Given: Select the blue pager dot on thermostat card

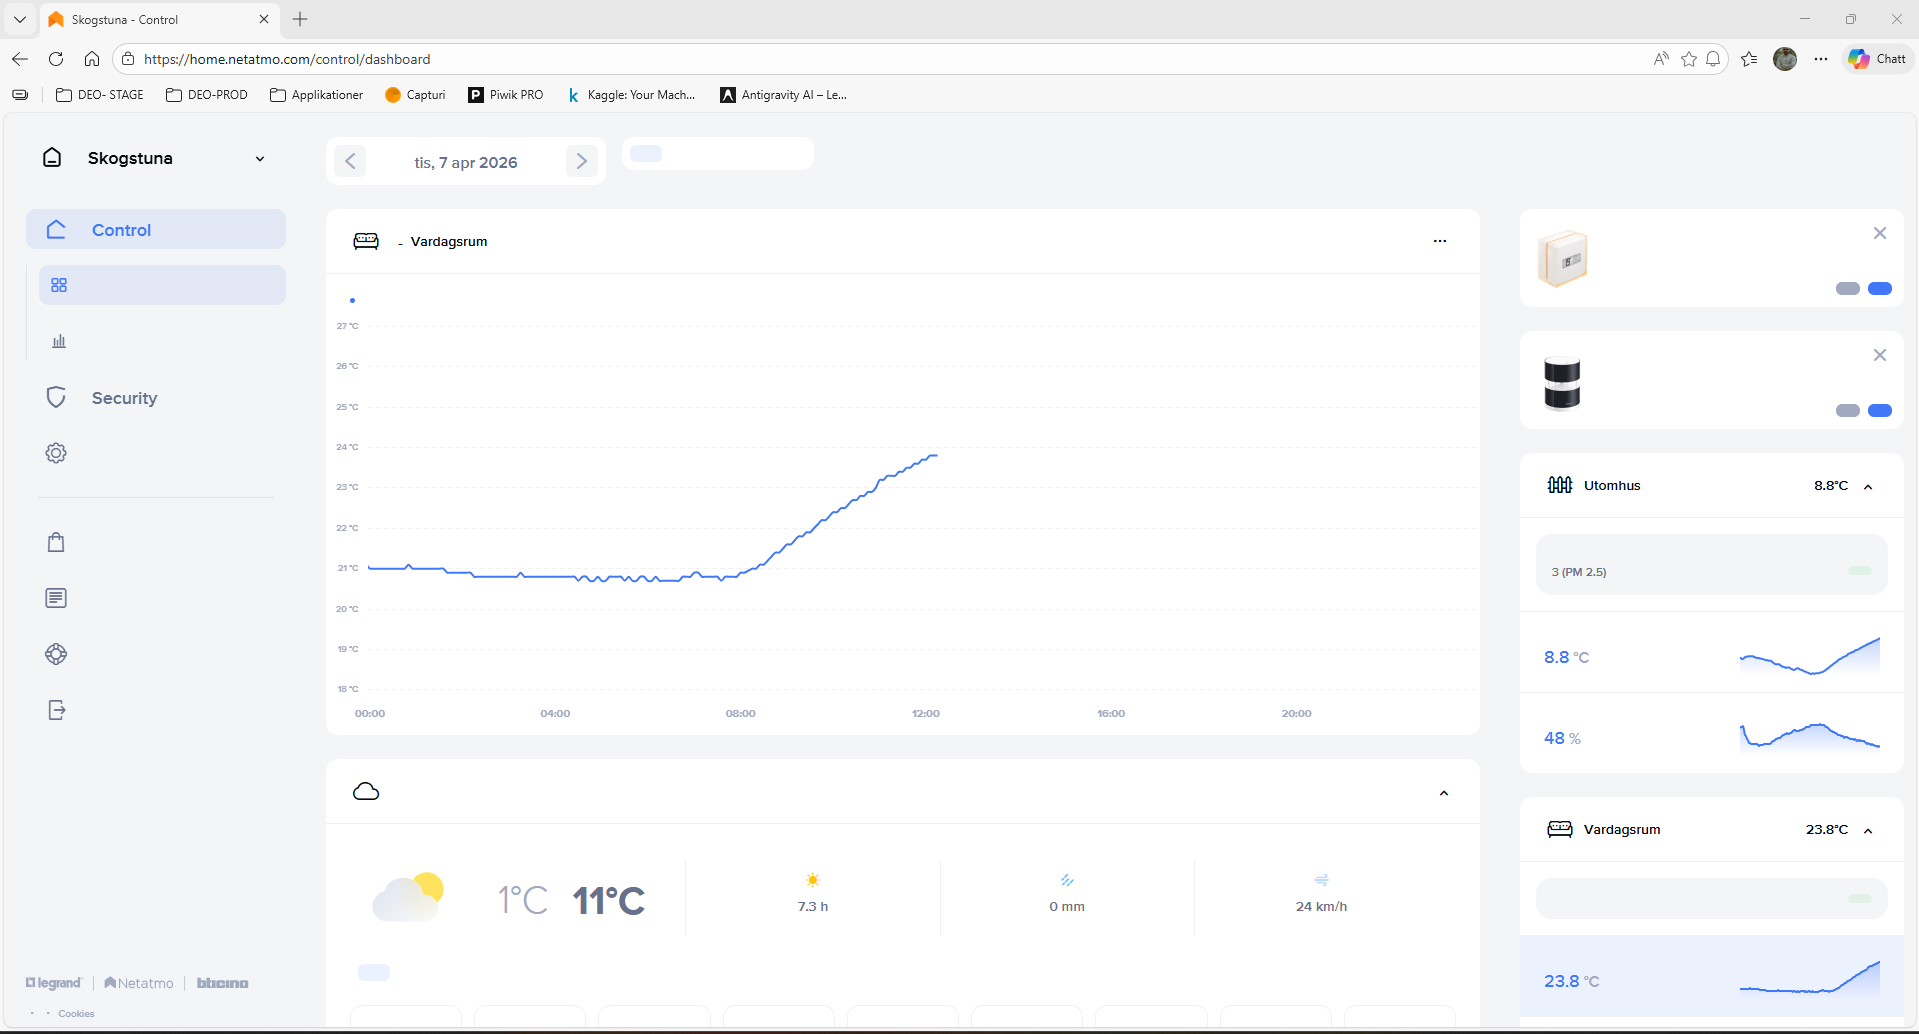Looking at the screenshot, I should (x=1879, y=289).
